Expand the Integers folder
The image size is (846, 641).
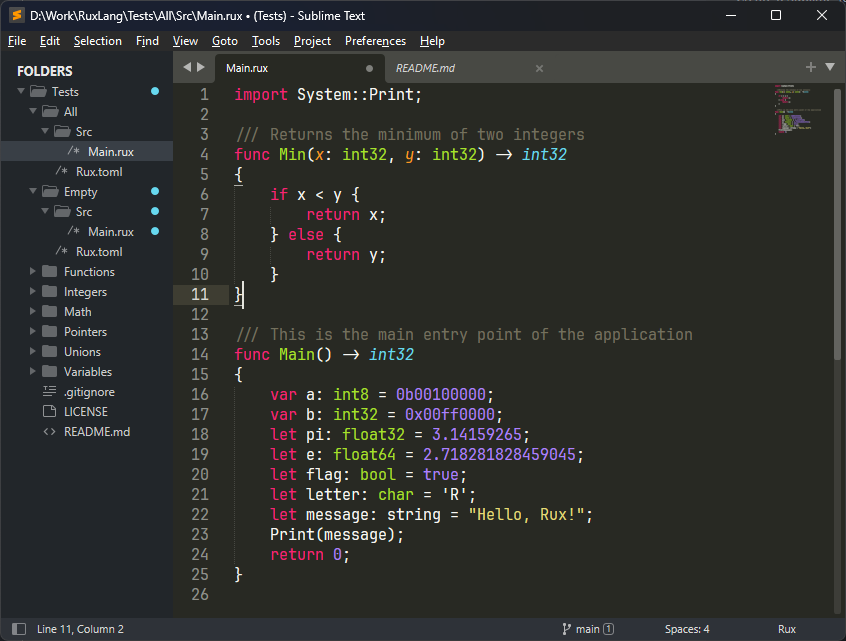pyautogui.click(x=33, y=291)
